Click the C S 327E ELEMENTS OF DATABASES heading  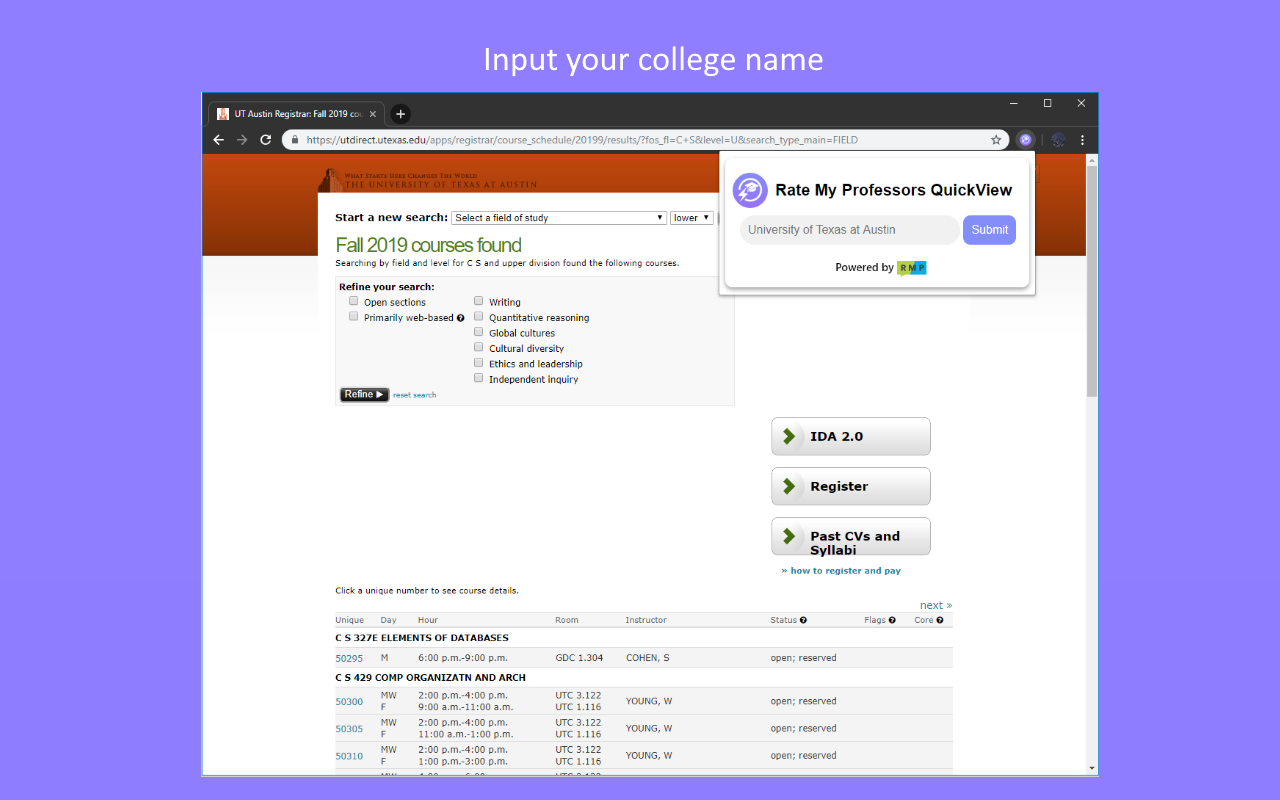(x=422, y=638)
